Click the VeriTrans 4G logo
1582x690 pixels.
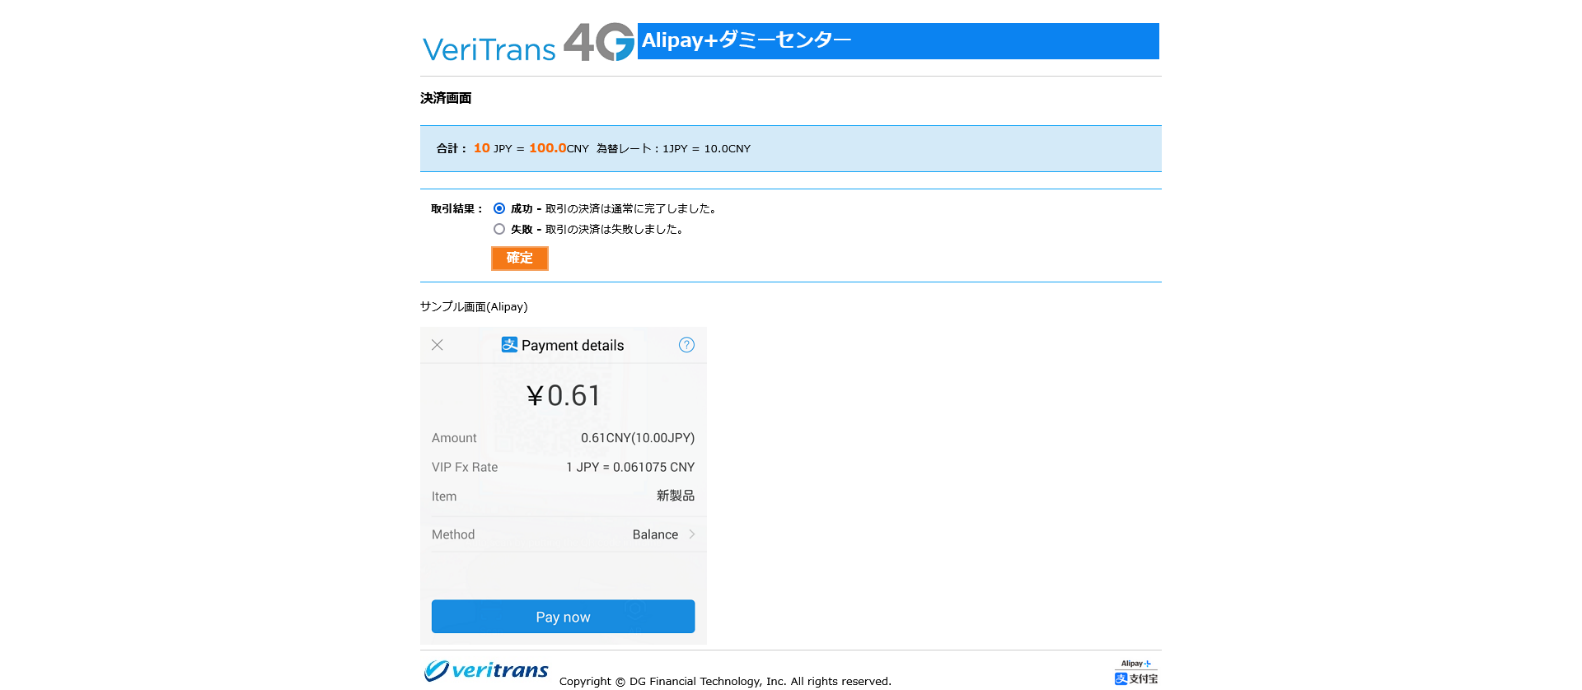coord(528,43)
